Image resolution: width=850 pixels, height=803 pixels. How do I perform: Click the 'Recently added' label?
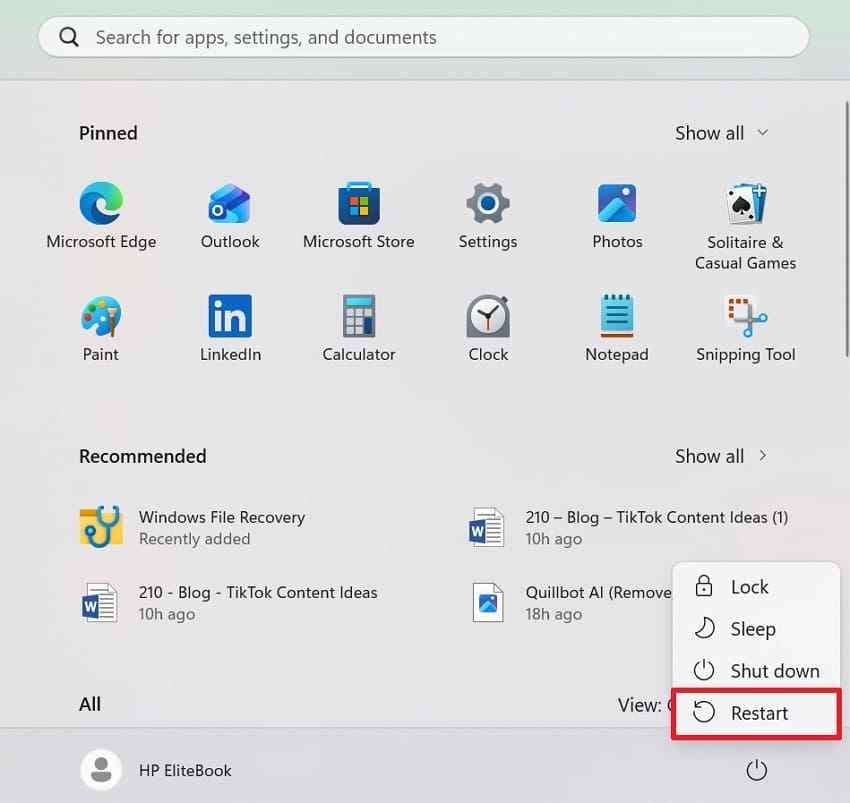click(x=194, y=539)
